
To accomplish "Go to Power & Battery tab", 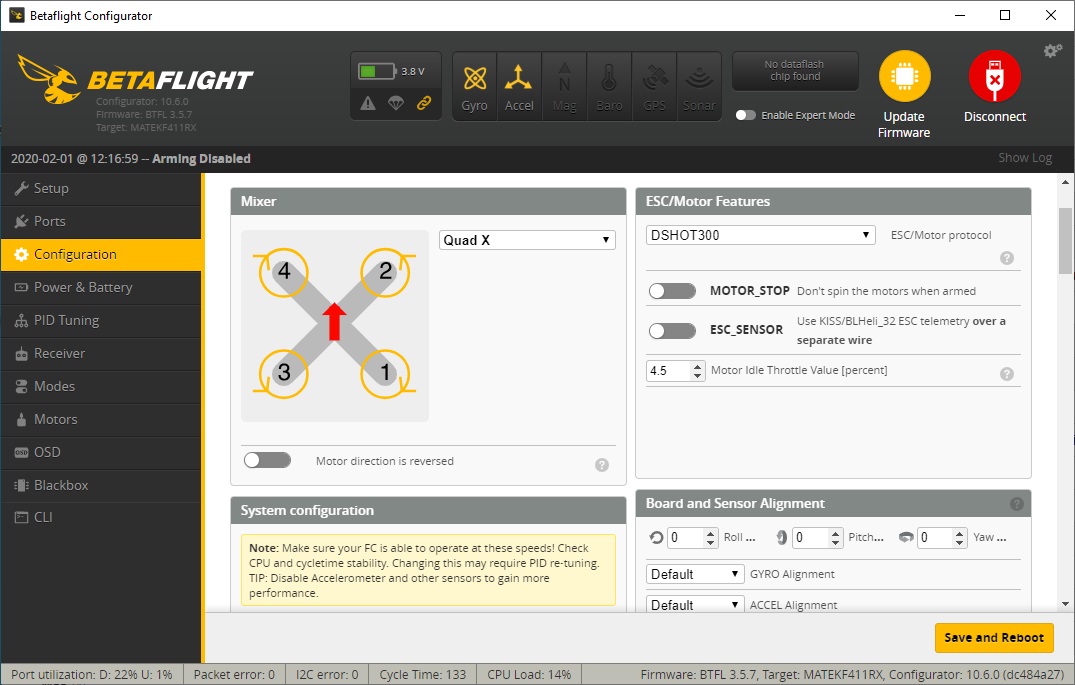I will coord(101,287).
